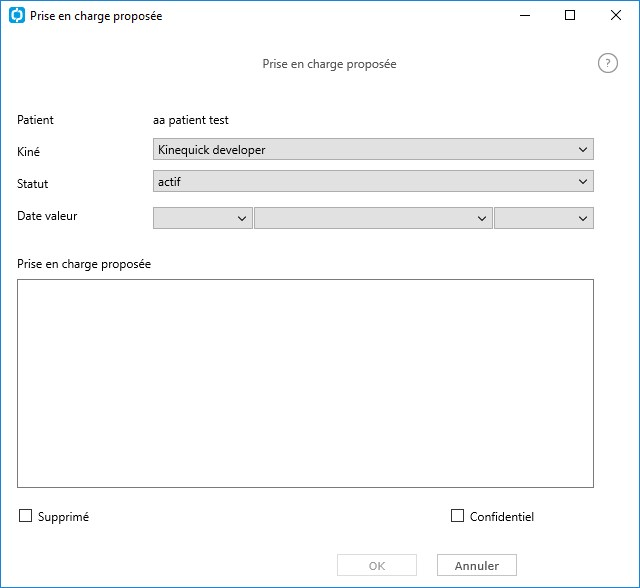Click the Statut dropdown chevron arrow
The width and height of the screenshot is (640, 588).
pos(583,182)
